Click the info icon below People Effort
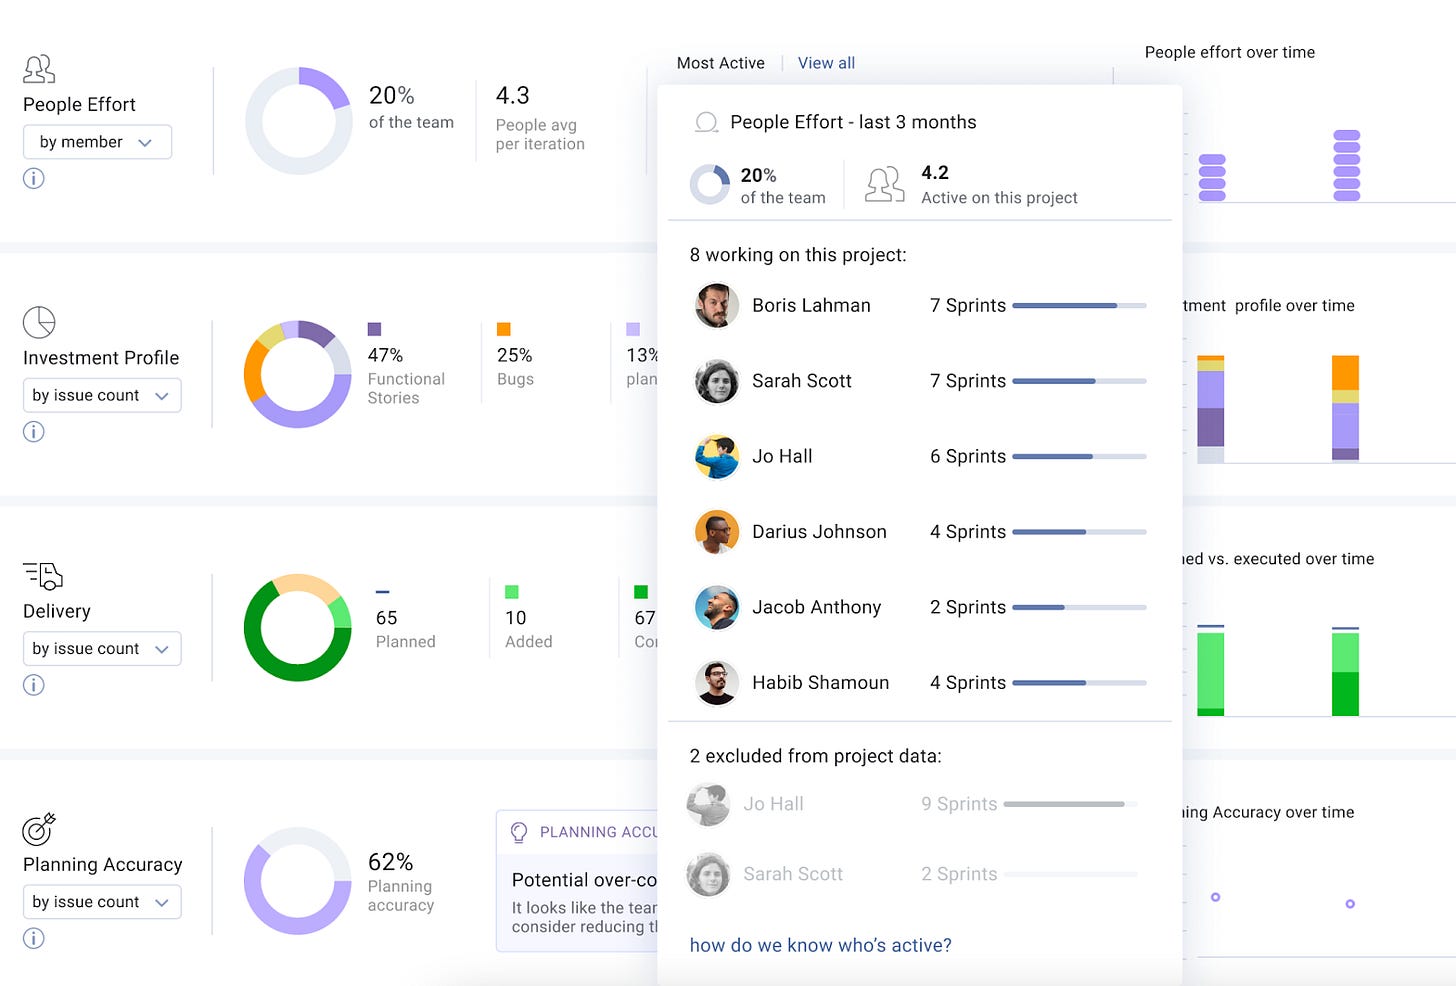Image resolution: width=1456 pixels, height=986 pixels. pos(33,178)
